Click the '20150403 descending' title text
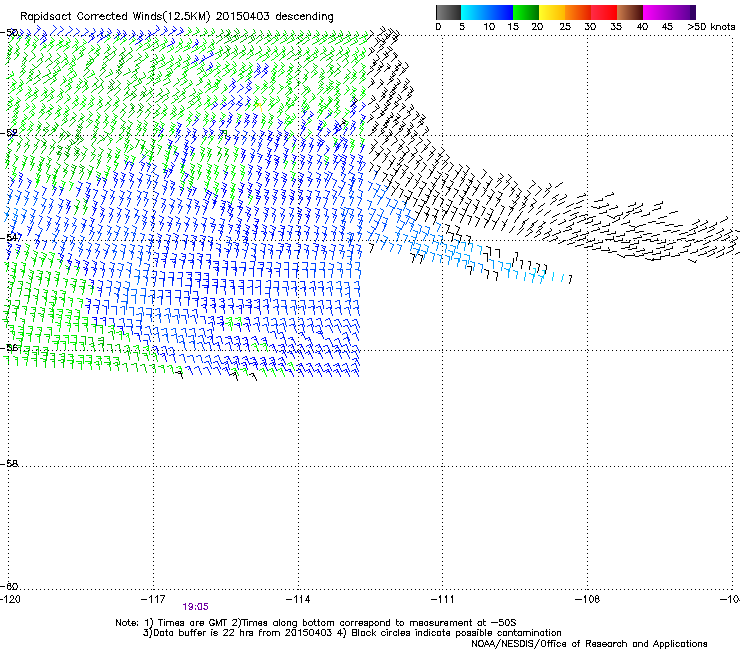This screenshot has width=740, height=650. pyautogui.click(x=275, y=16)
